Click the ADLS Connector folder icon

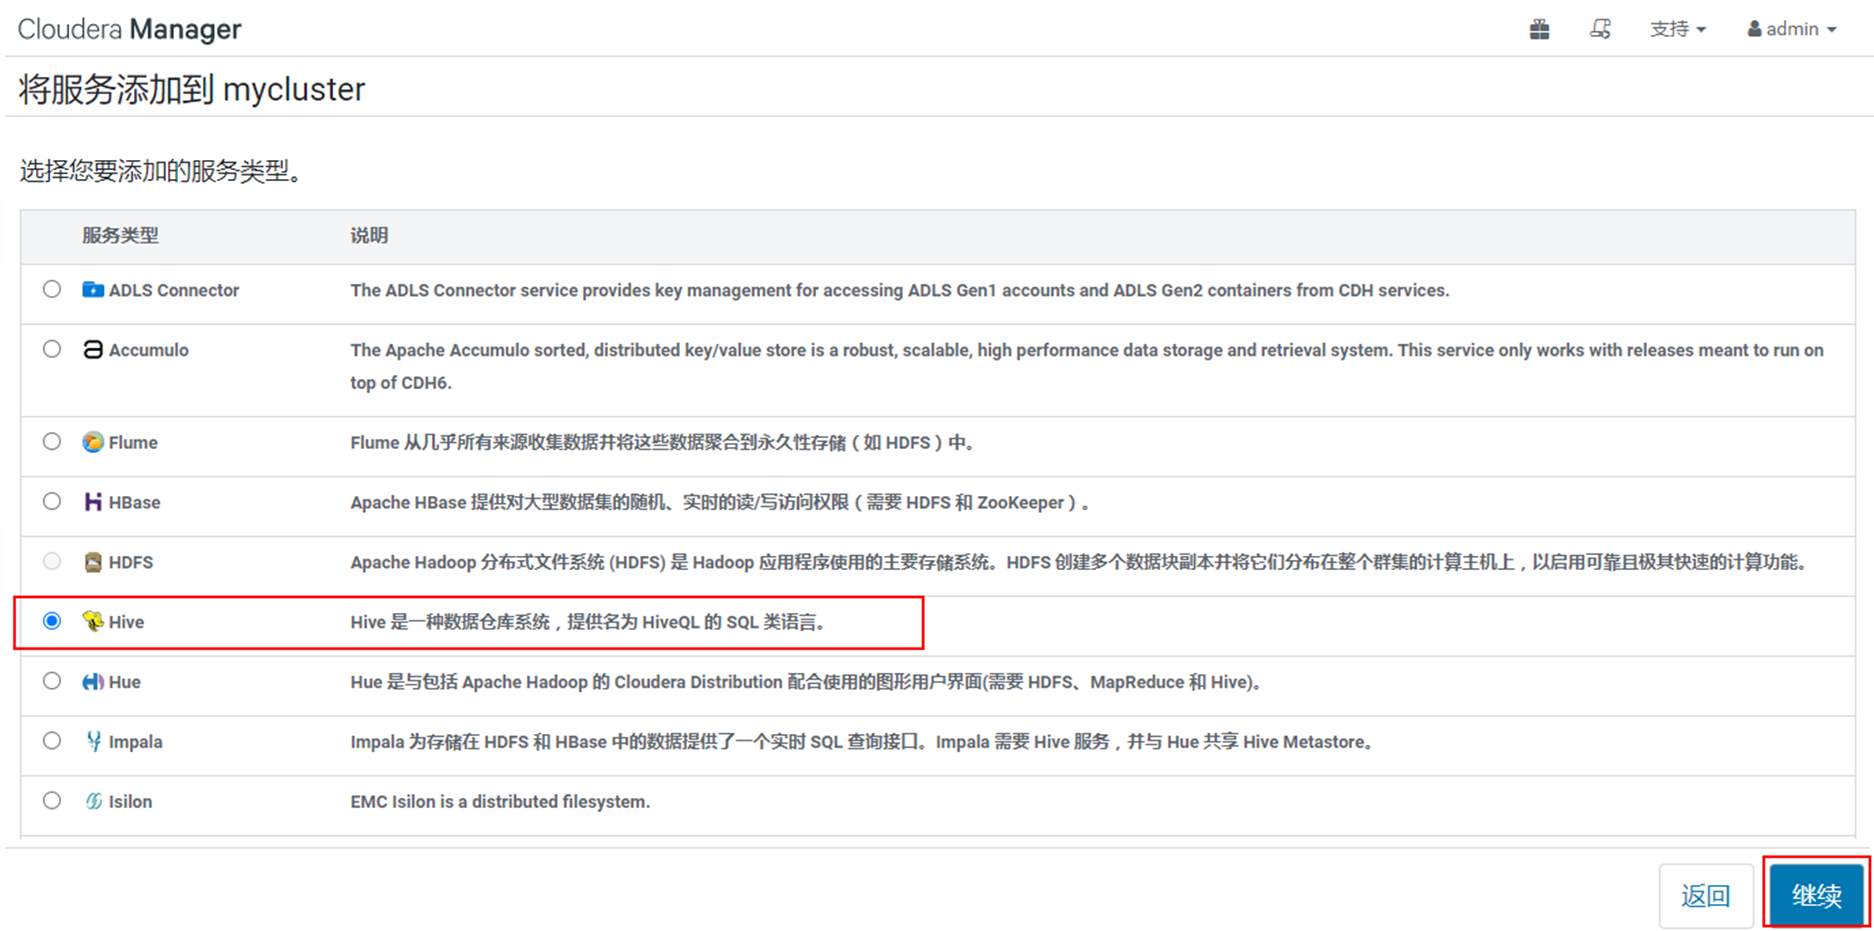[93, 289]
